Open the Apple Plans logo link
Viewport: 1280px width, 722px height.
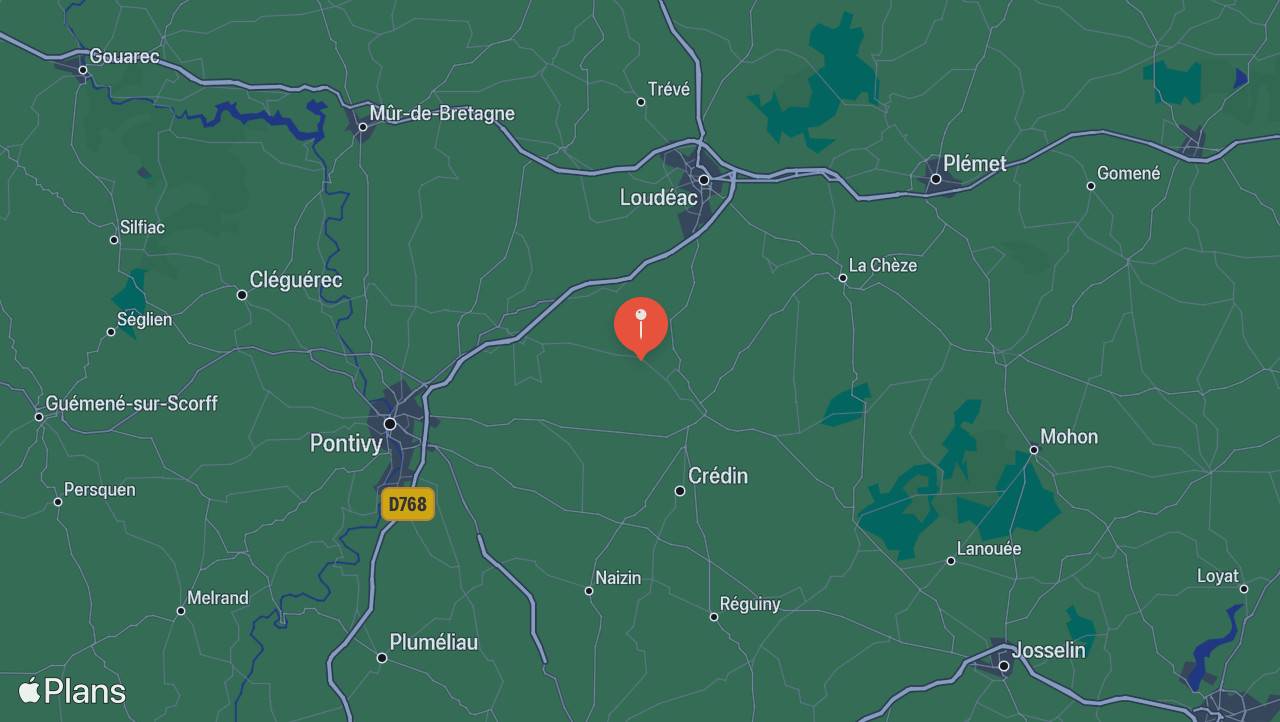72,691
